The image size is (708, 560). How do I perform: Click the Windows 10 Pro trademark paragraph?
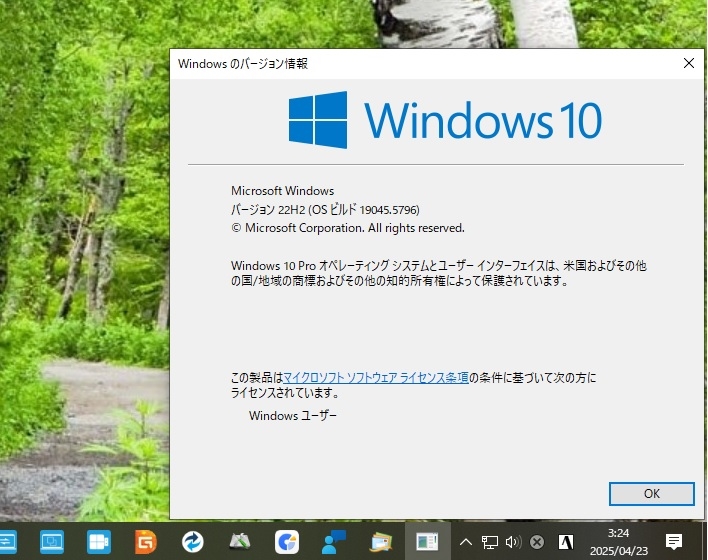click(x=438, y=273)
